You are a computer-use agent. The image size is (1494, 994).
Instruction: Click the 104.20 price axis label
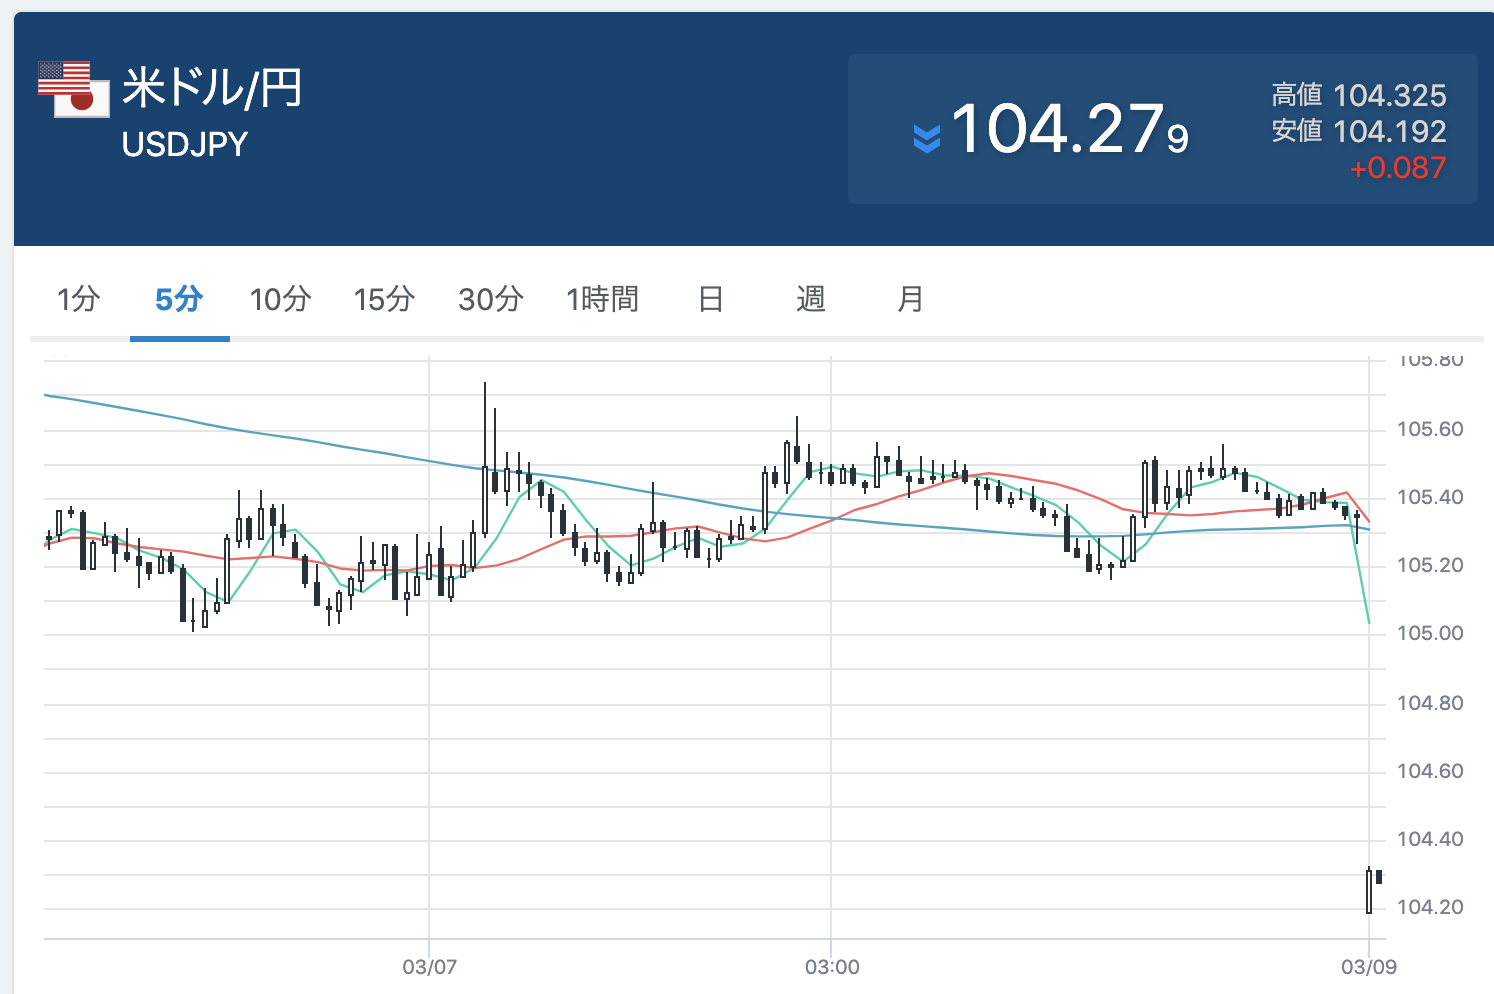(1430, 908)
